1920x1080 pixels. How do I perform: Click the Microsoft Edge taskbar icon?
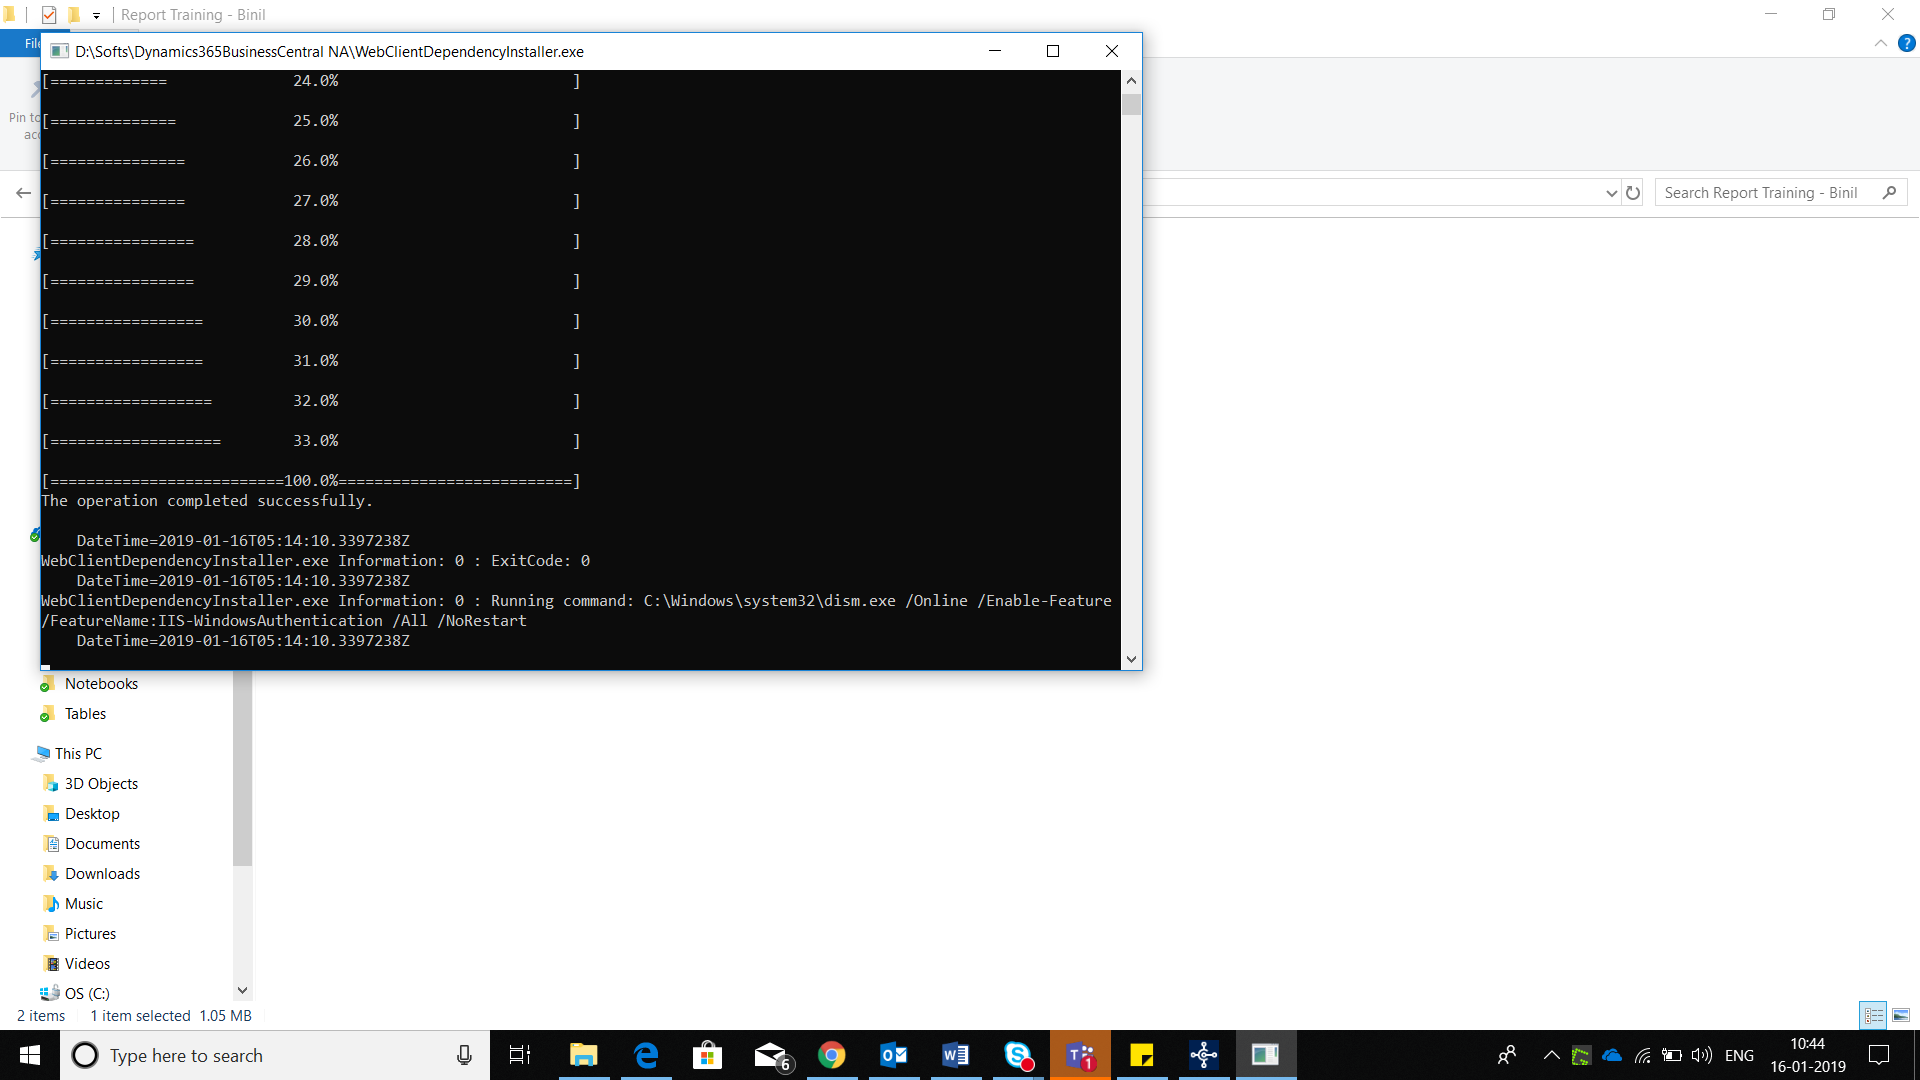645,1055
